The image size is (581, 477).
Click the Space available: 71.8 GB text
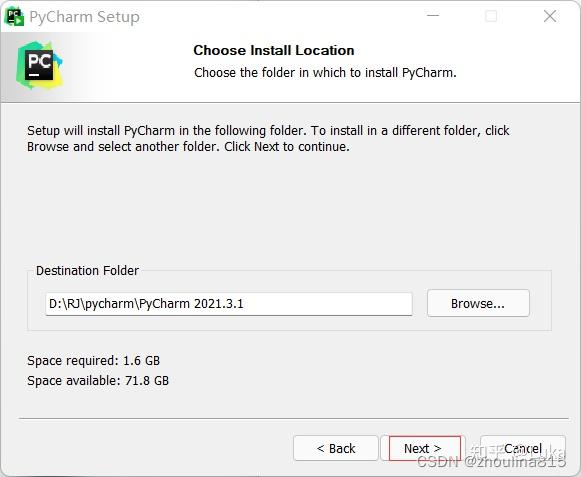tap(98, 380)
